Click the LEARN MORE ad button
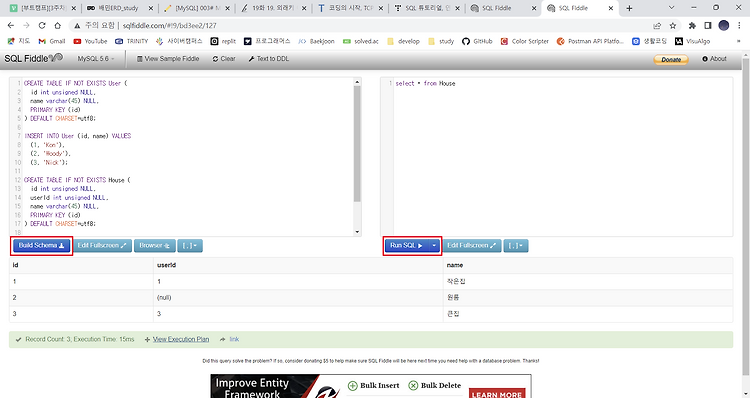 coord(496,394)
